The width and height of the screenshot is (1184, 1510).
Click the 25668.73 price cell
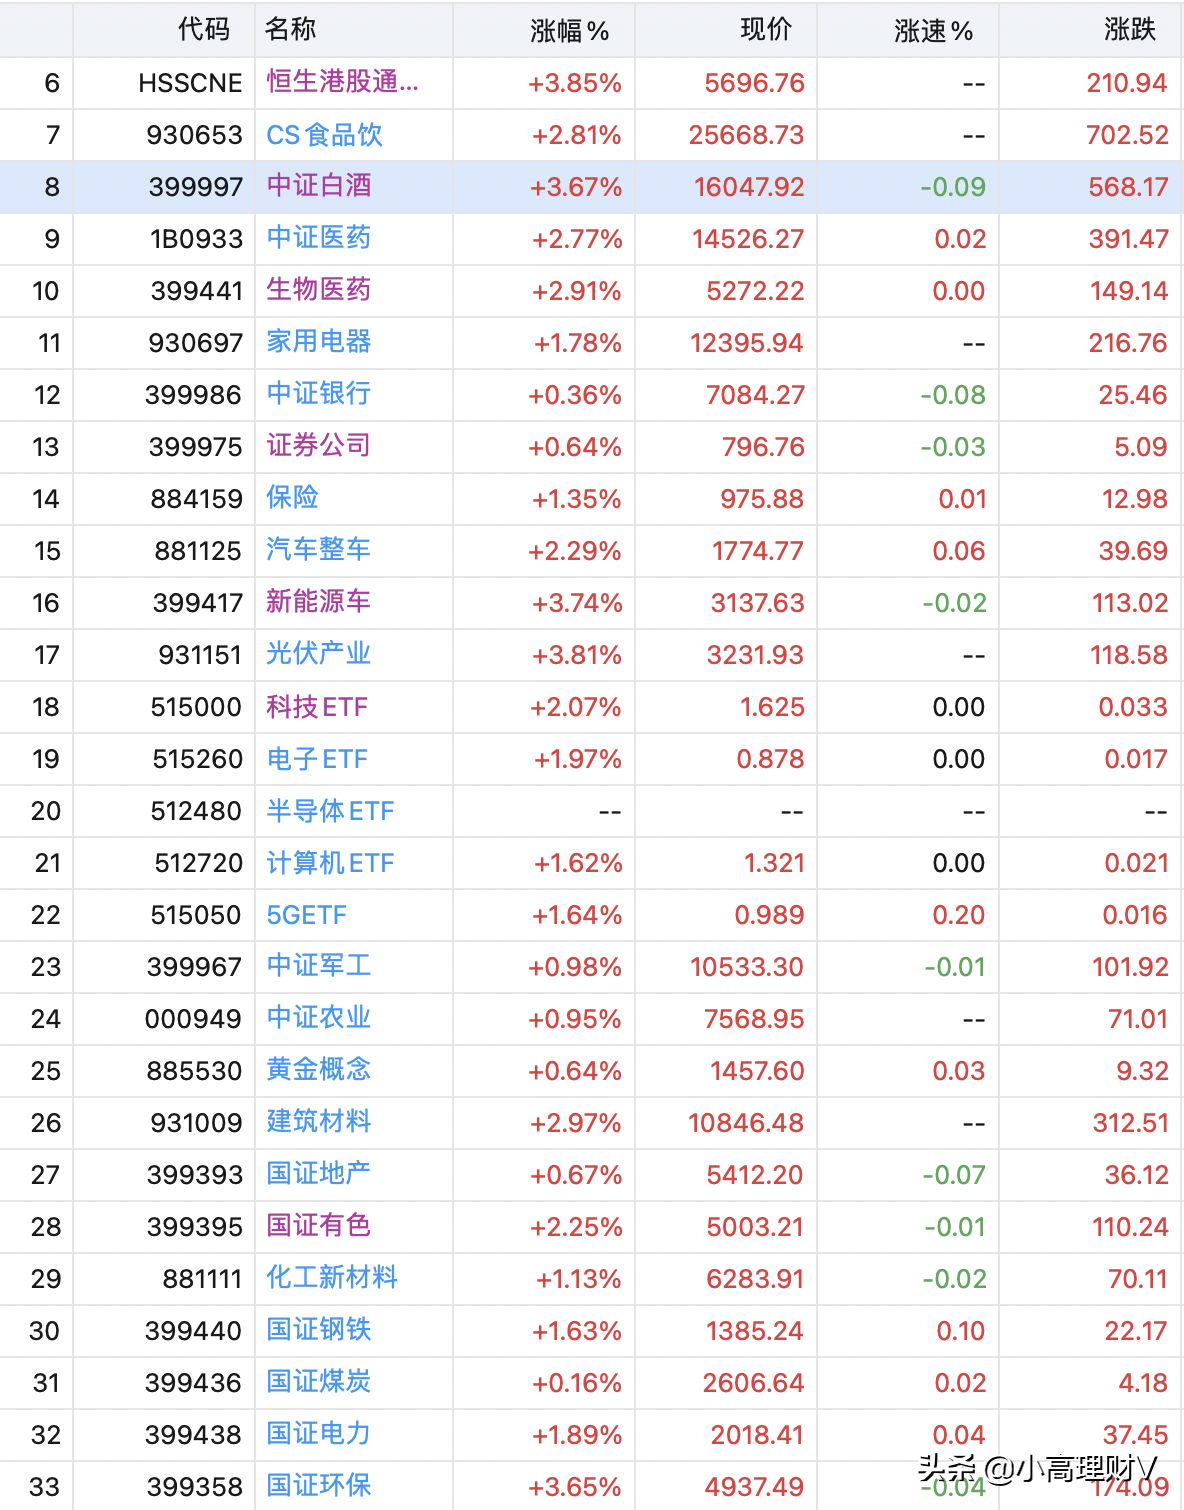pos(746,135)
